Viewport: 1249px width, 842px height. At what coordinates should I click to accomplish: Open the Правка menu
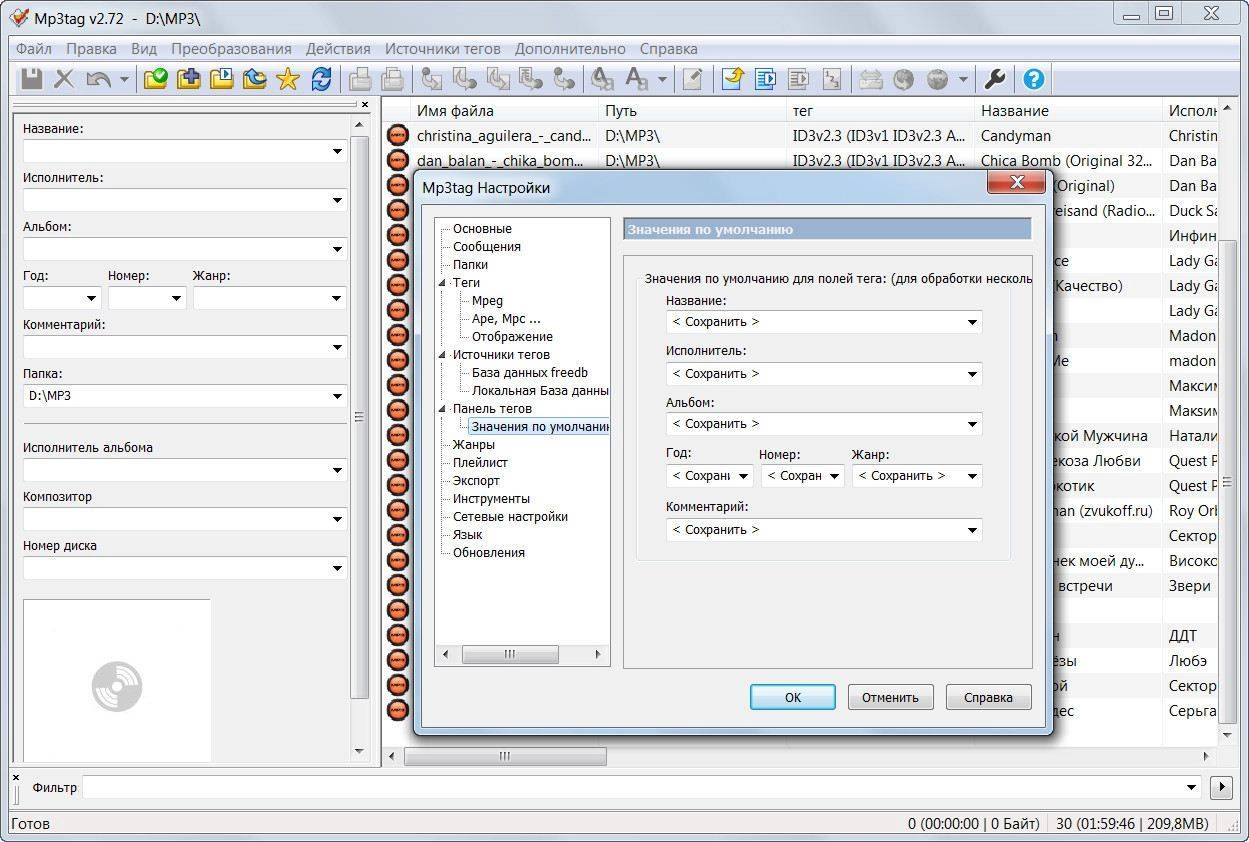[x=91, y=48]
